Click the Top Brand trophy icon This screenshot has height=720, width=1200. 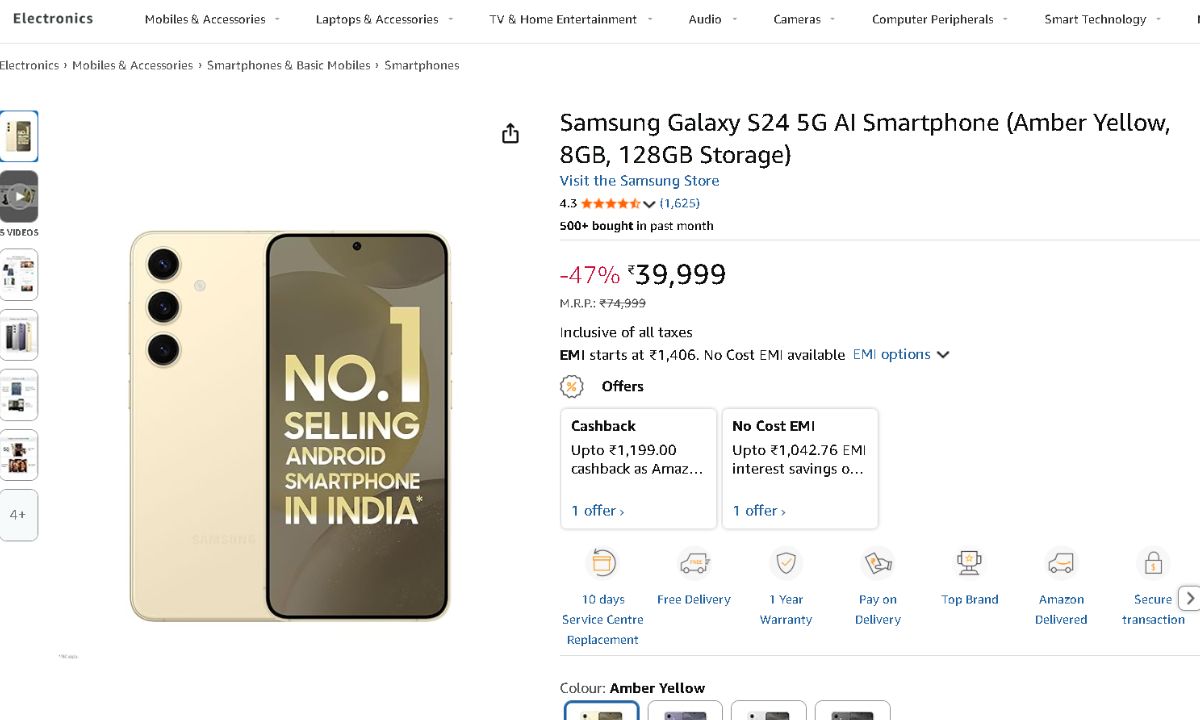969,563
